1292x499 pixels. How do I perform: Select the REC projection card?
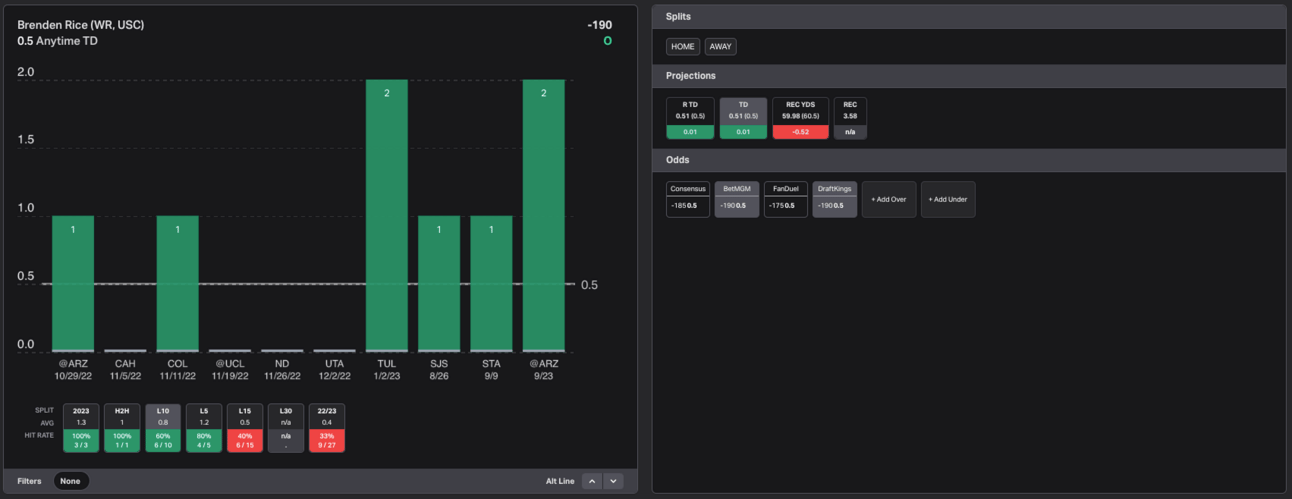850,118
